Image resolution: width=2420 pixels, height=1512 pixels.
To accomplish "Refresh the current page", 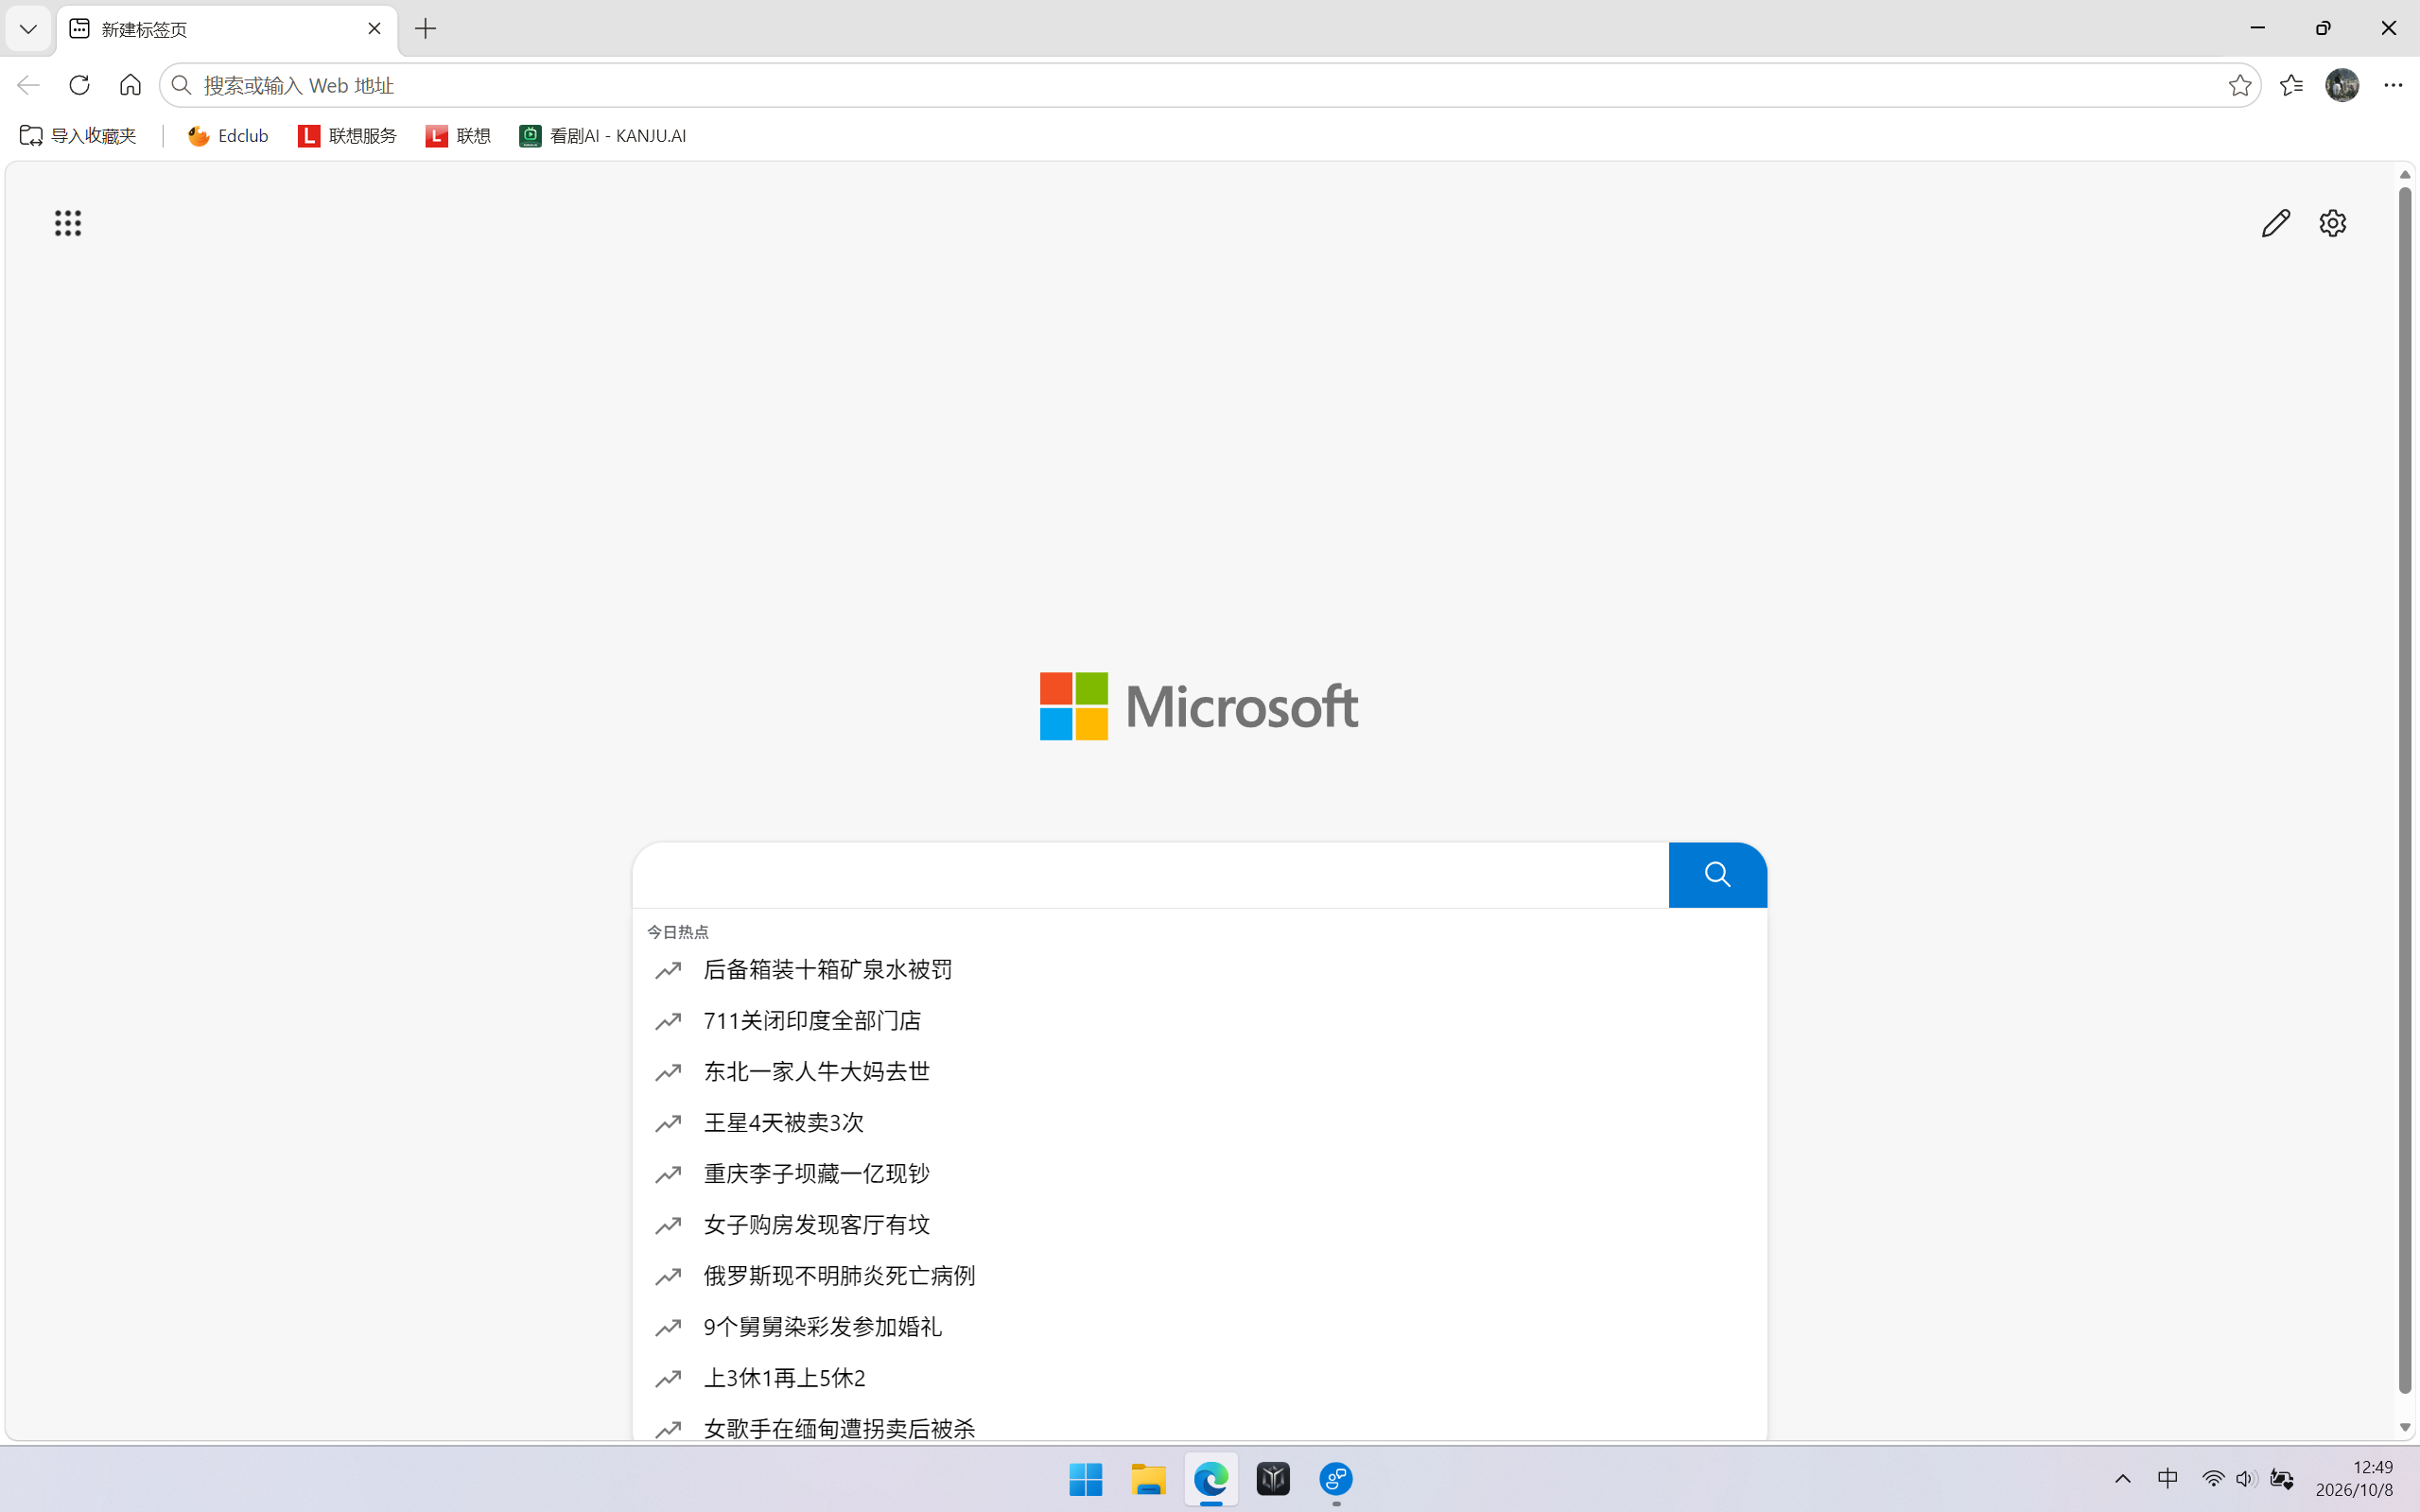I will 79,85.
